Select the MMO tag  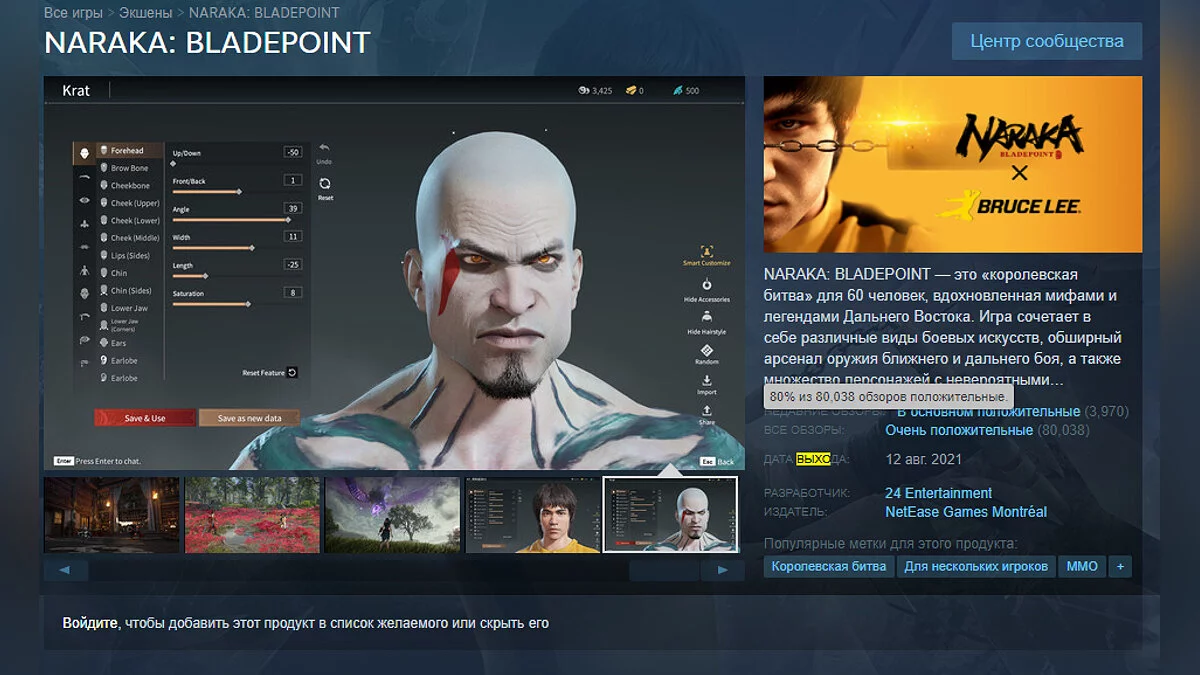[x=1082, y=566]
